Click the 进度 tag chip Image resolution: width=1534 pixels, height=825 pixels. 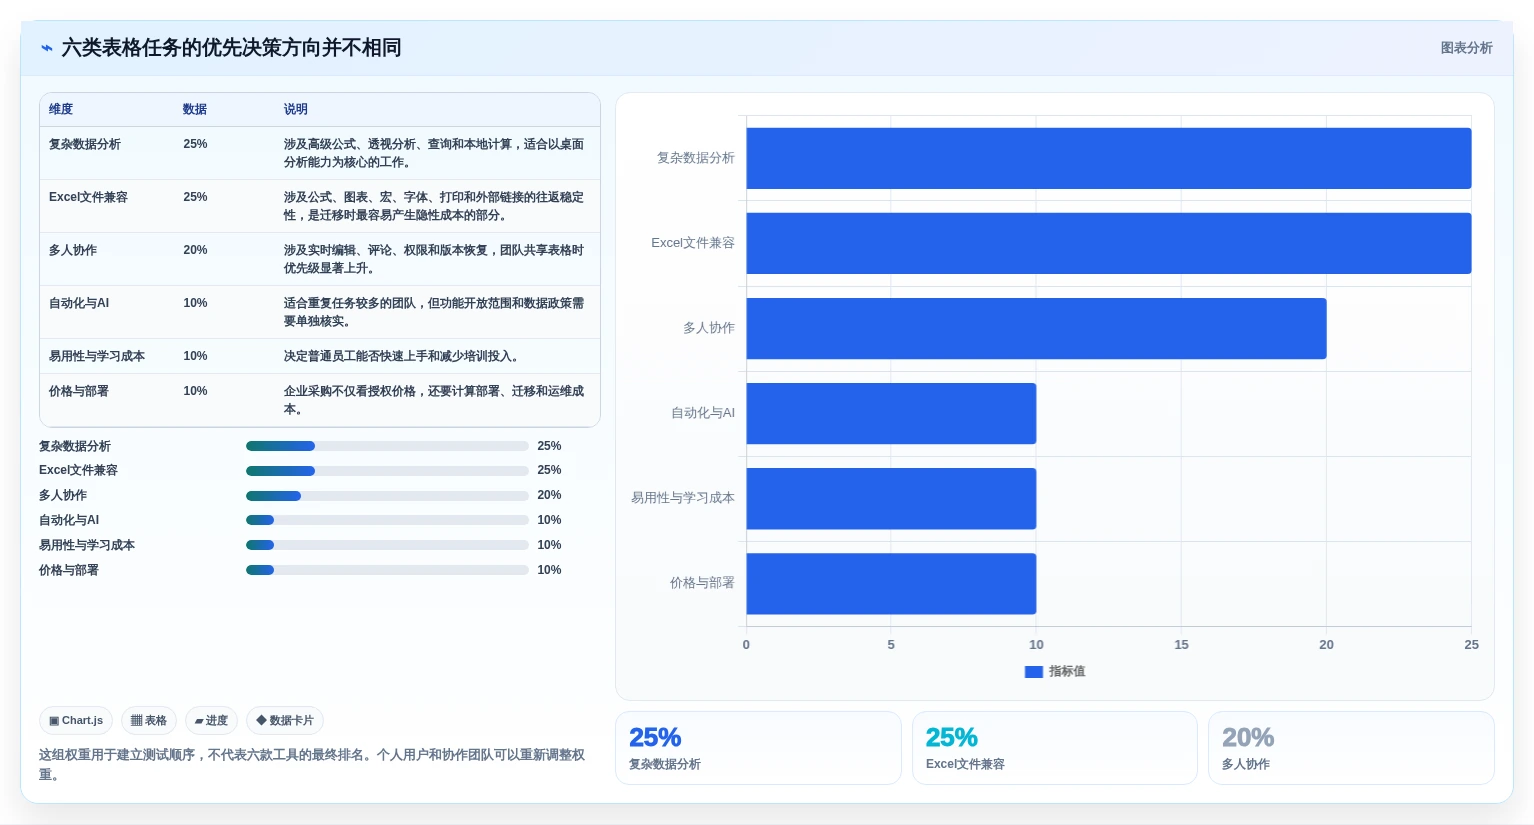pyautogui.click(x=211, y=720)
